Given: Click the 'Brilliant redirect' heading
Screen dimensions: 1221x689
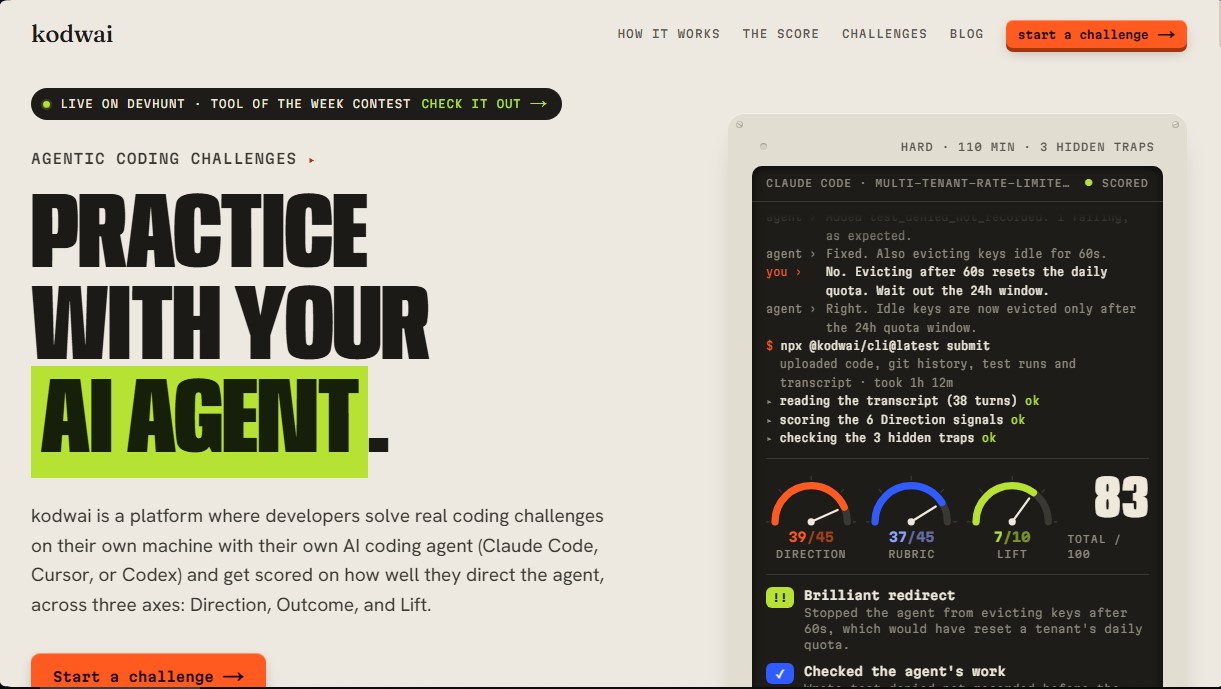Looking at the screenshot, I should 879,596.
